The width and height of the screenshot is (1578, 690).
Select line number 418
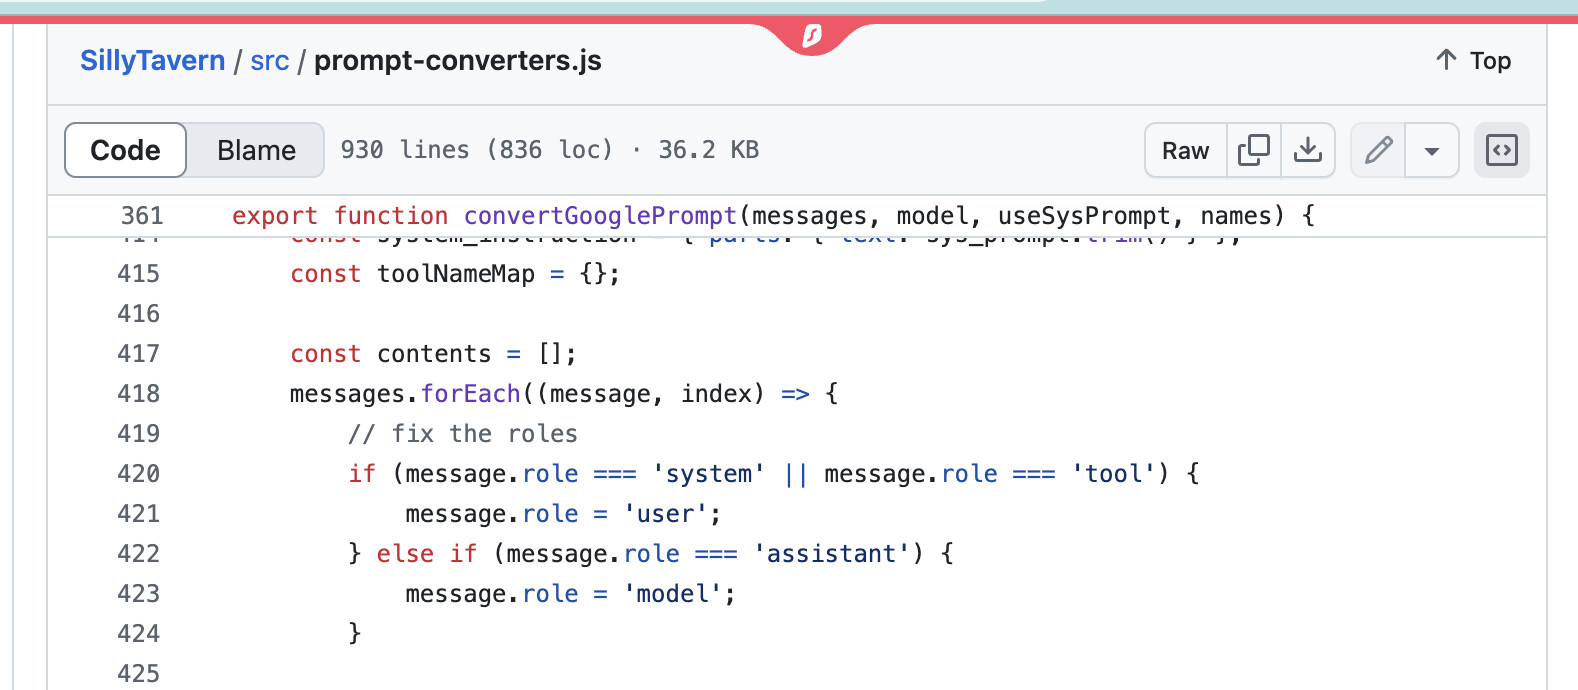tap(138, 394)
